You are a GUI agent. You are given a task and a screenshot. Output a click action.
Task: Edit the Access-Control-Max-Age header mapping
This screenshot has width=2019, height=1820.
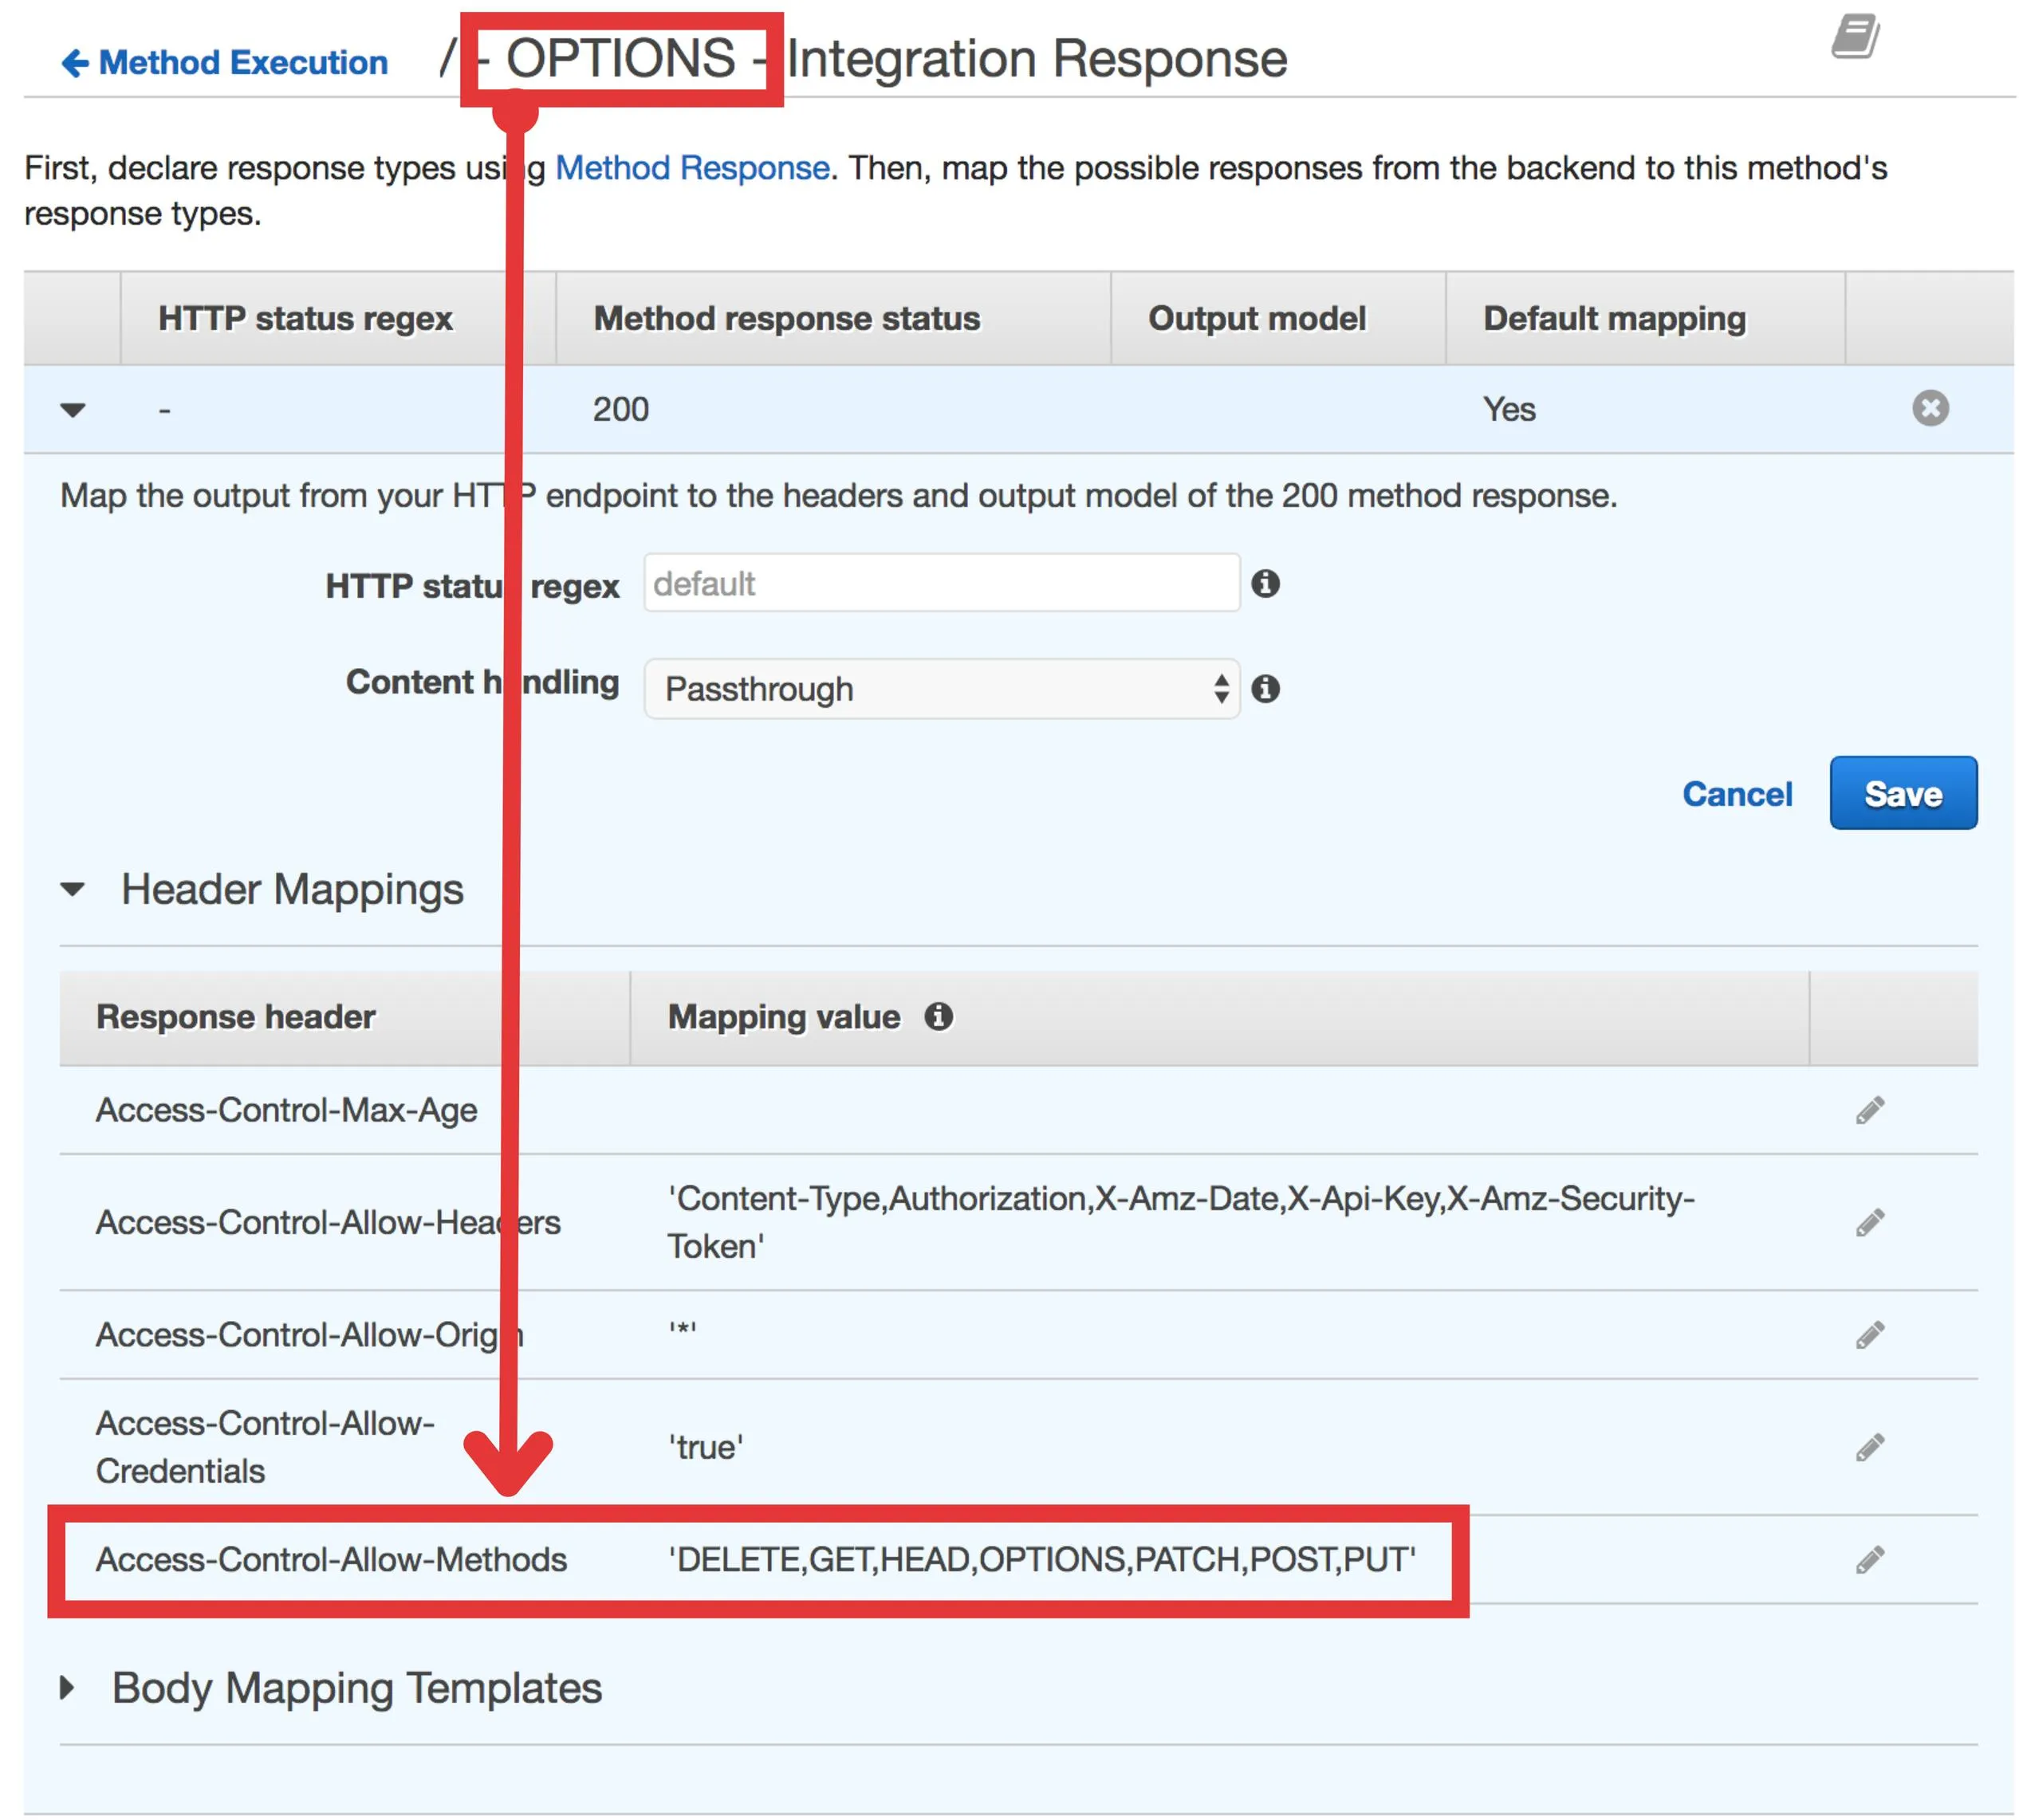point(1870,1110)
